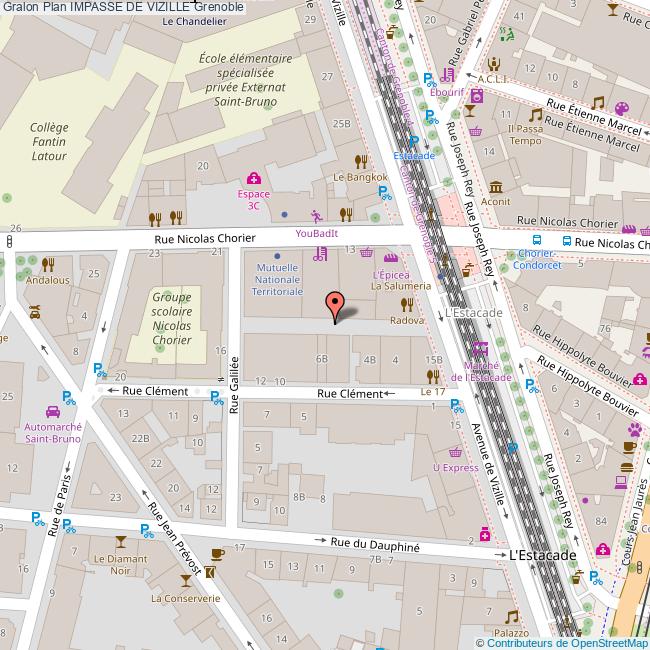Click the Le 17 restaurant icon
Viewport: 650px width, 650px height.
[433, 376]
